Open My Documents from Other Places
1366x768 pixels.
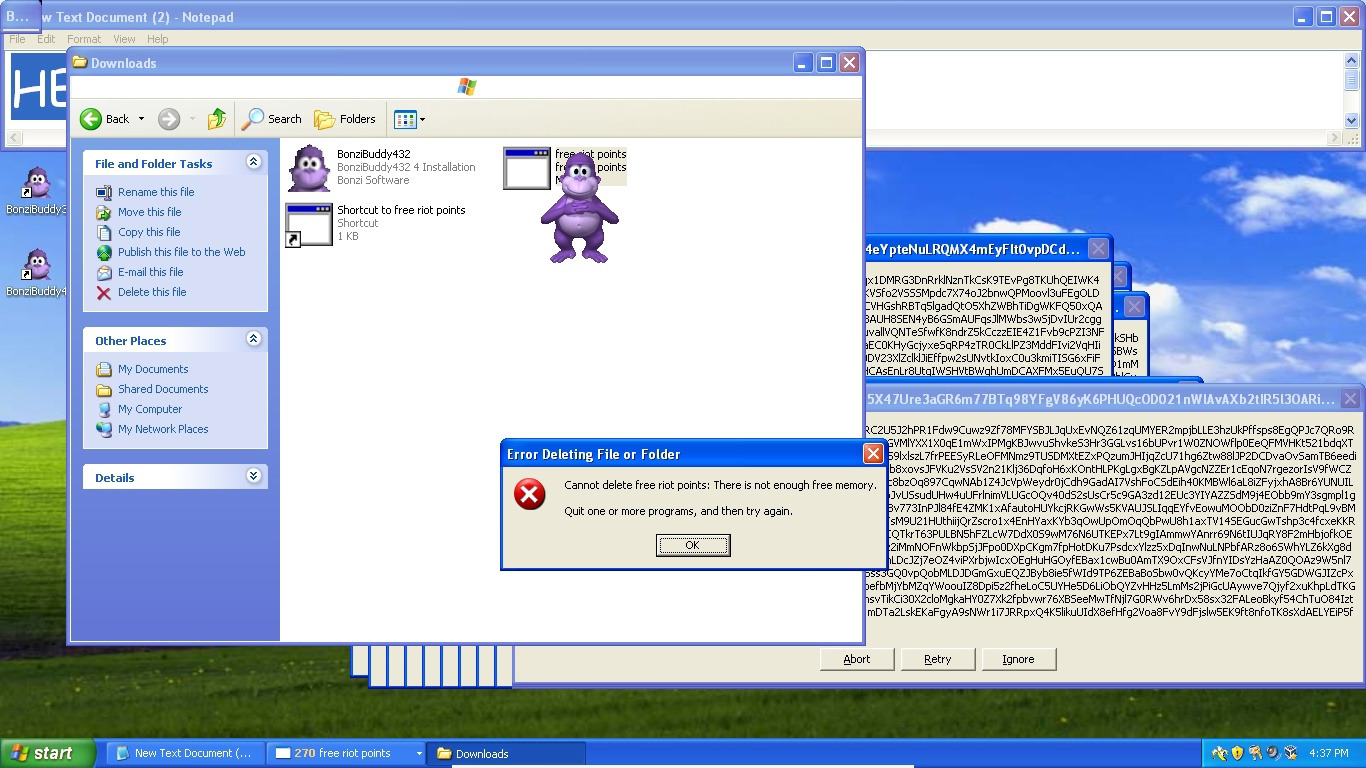(x=153, y=369)
